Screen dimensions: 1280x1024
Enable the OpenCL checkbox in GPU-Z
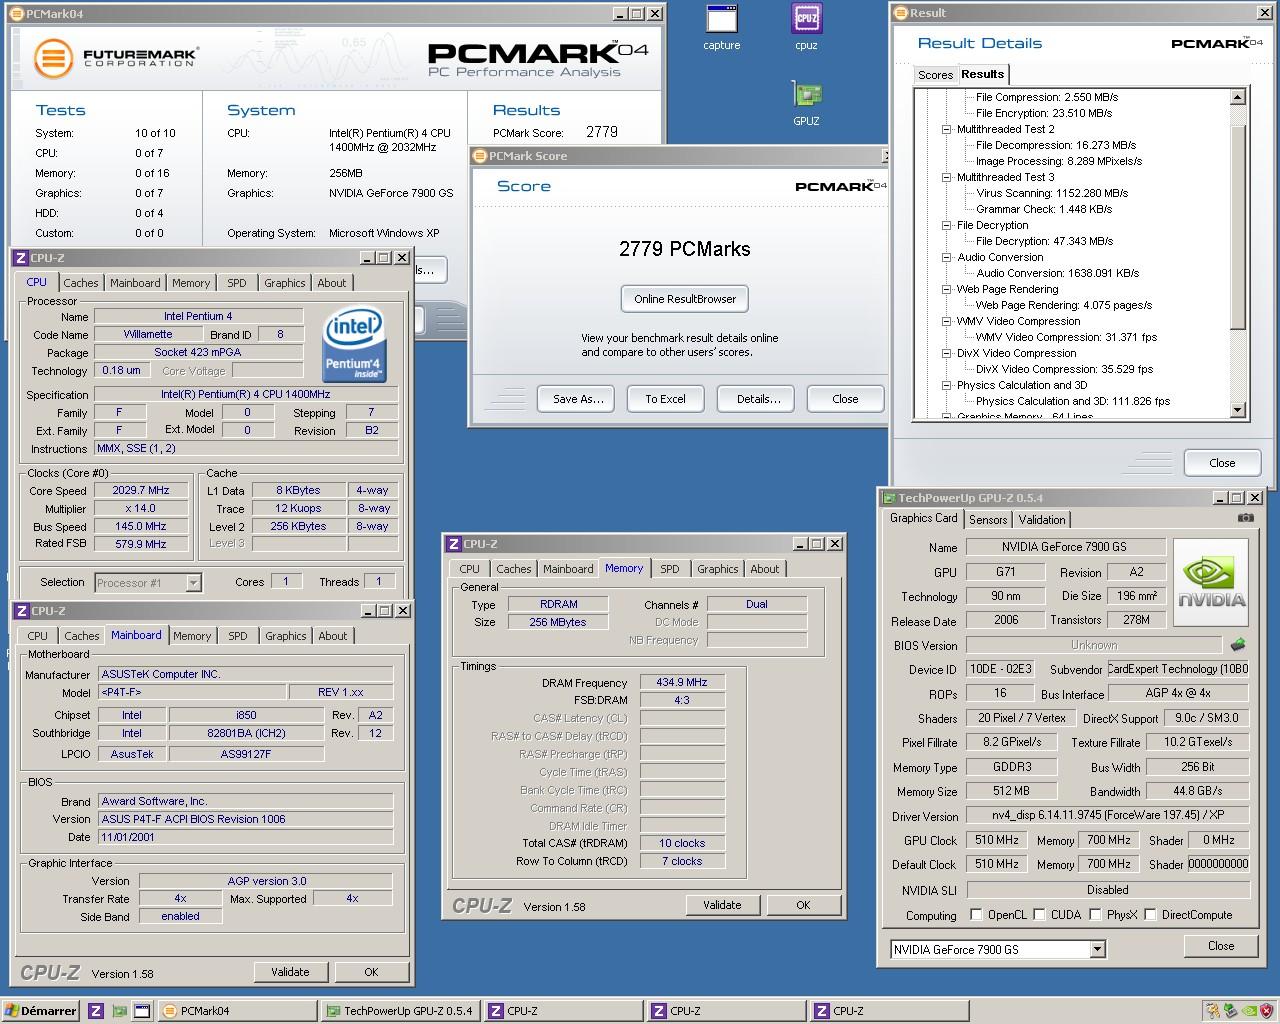point(976,915)
